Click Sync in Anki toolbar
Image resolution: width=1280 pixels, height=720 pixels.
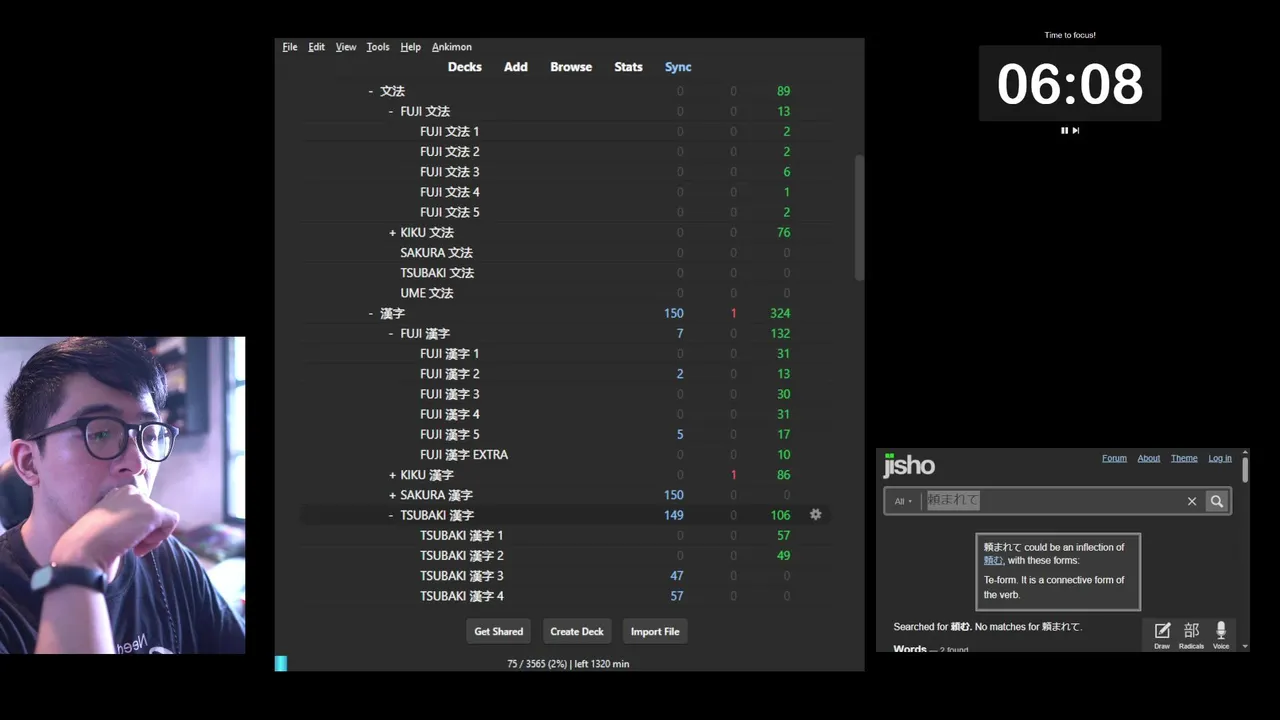click(x=678, y=67)
